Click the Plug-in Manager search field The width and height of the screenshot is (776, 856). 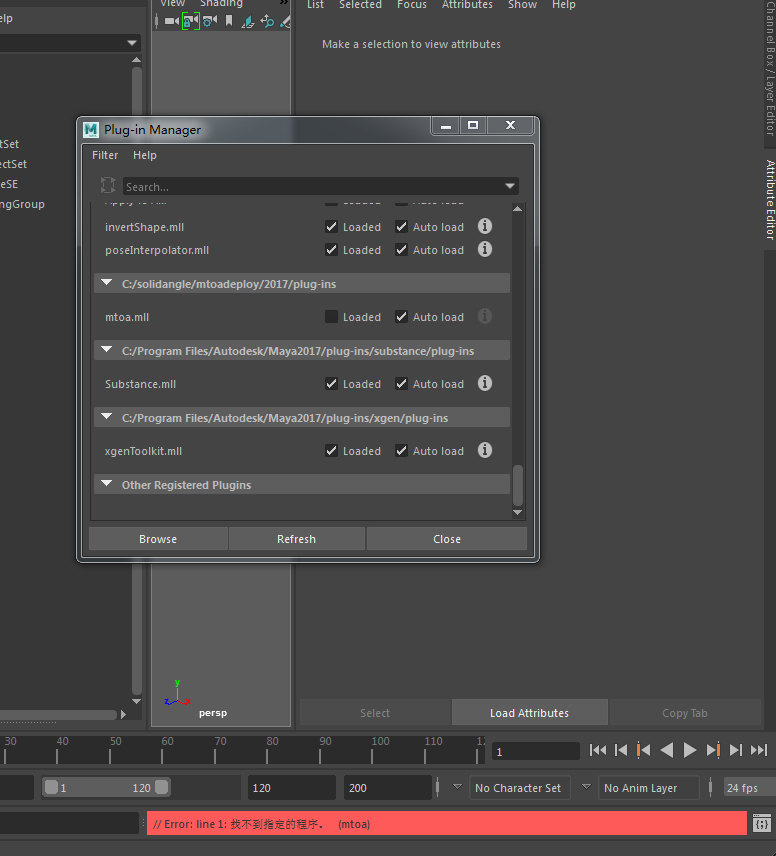[x=321, y=186]
